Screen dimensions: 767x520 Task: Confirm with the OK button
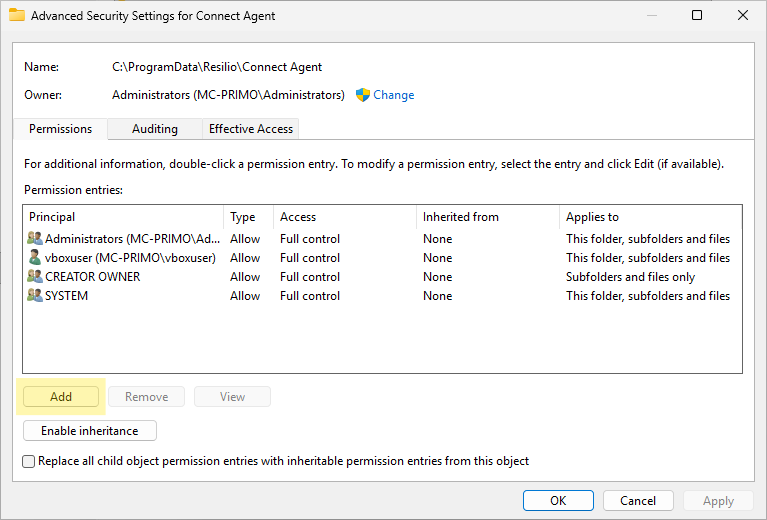tap(557, 500)
